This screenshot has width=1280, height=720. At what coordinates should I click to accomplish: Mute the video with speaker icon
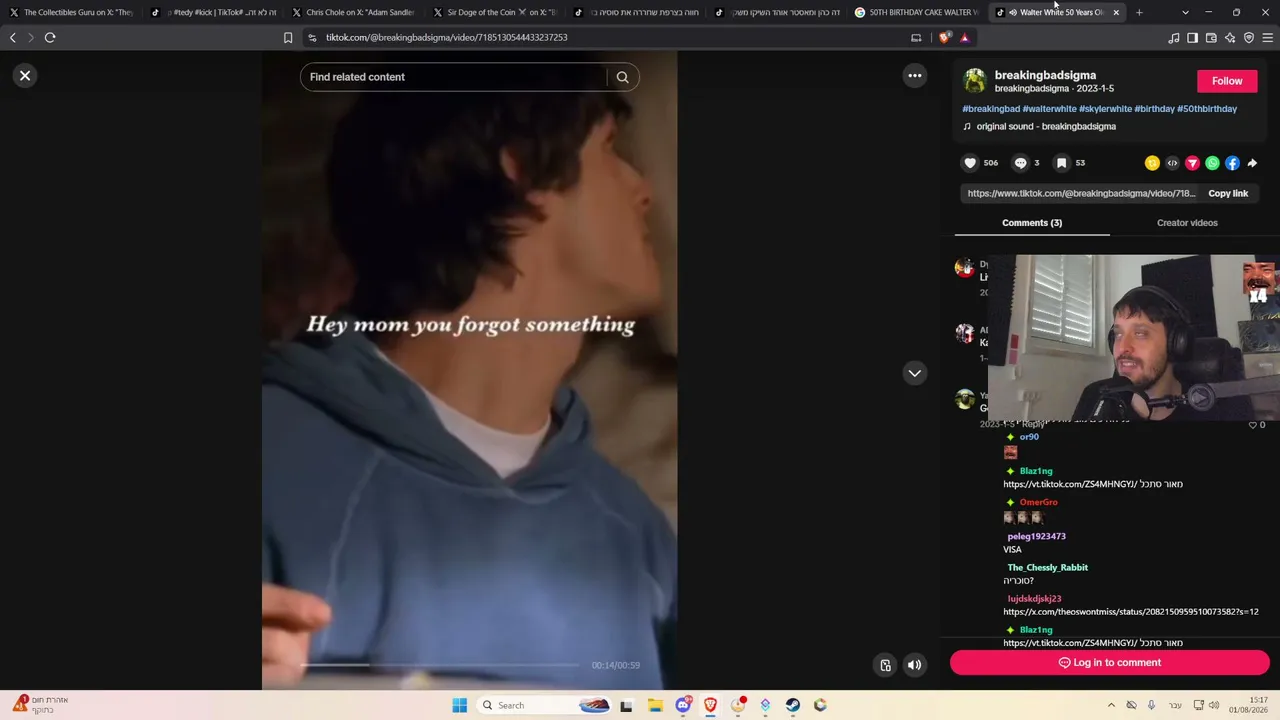[914, 665]
